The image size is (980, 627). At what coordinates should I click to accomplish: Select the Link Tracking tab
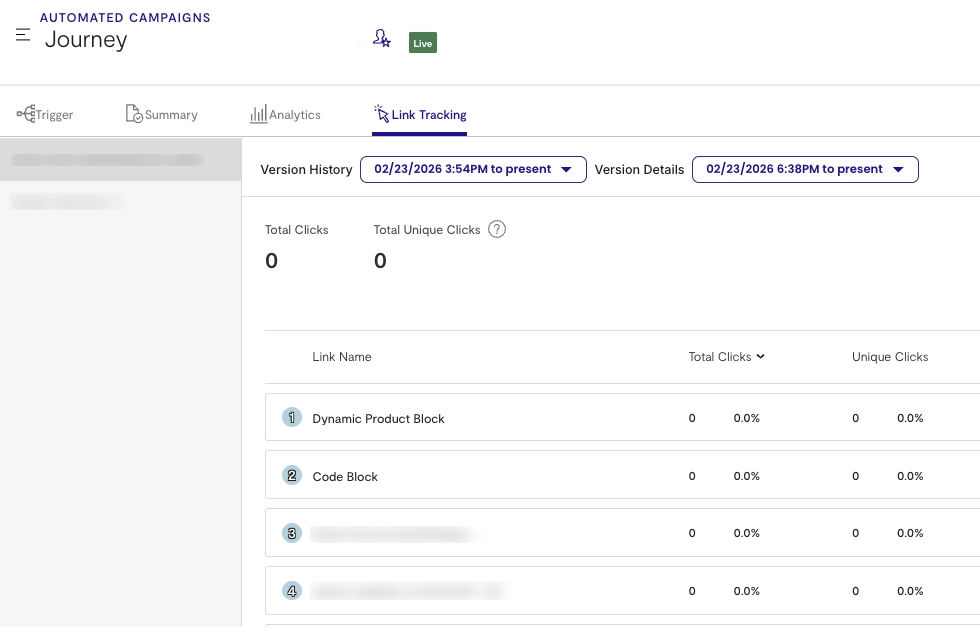pyautogui.click(x=419, y=115)
